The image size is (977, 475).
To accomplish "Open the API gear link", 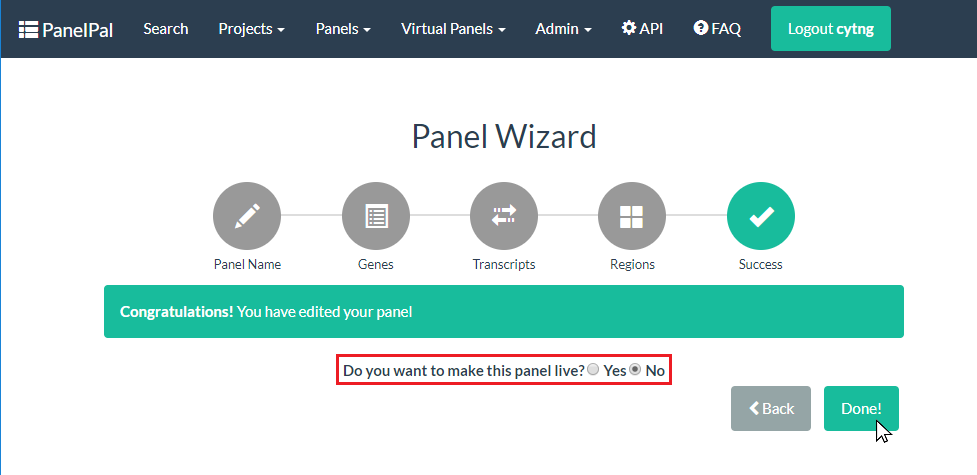I will pos(642,29).
